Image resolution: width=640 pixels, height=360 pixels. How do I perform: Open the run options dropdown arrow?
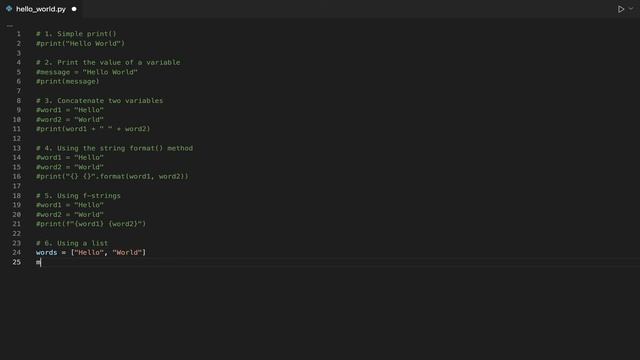[631, 9]
